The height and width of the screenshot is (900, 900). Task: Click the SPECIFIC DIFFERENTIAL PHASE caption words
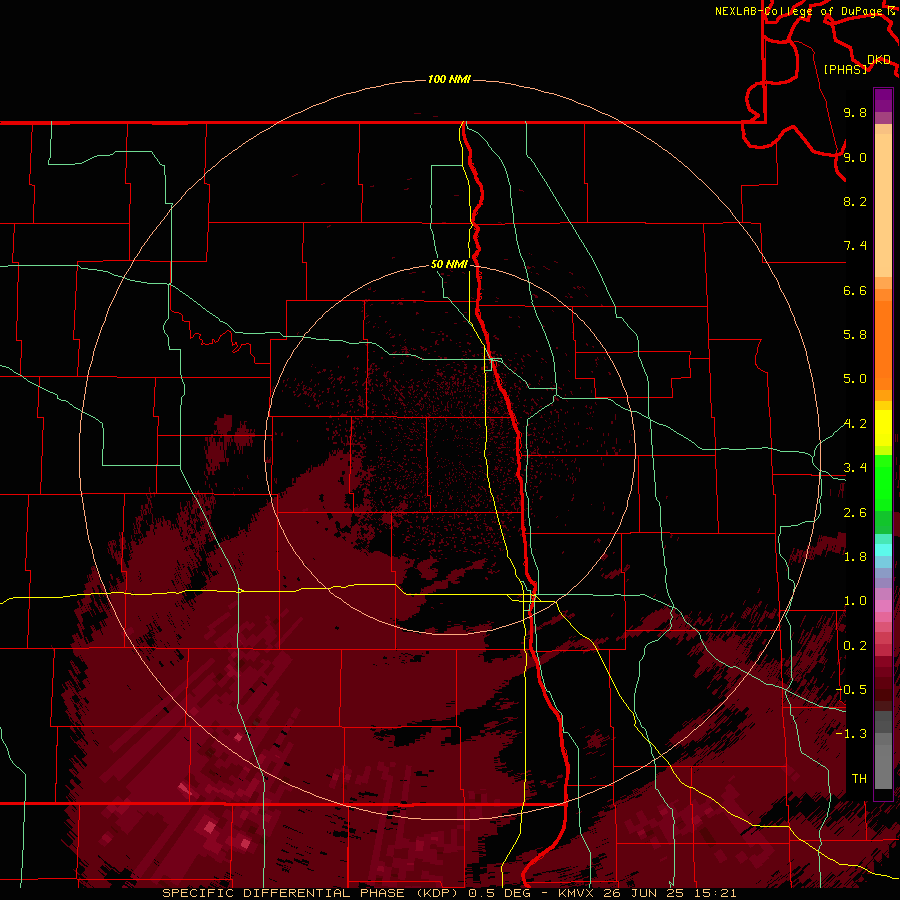285,893
